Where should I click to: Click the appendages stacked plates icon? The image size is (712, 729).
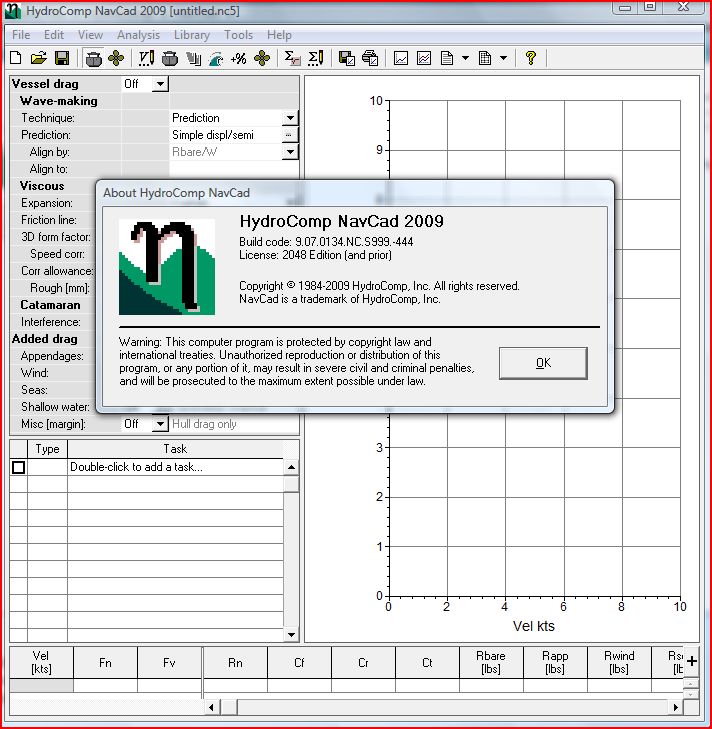[x=193, y=58]
